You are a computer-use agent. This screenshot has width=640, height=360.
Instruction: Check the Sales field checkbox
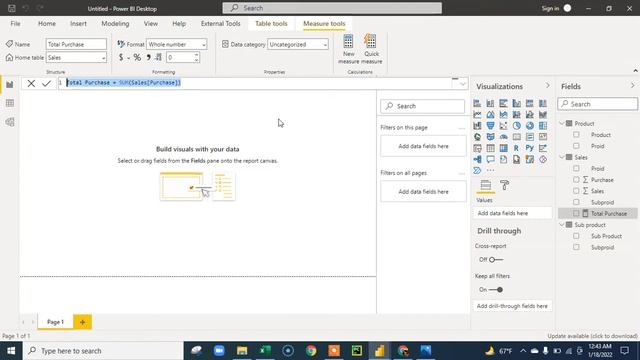576,191
